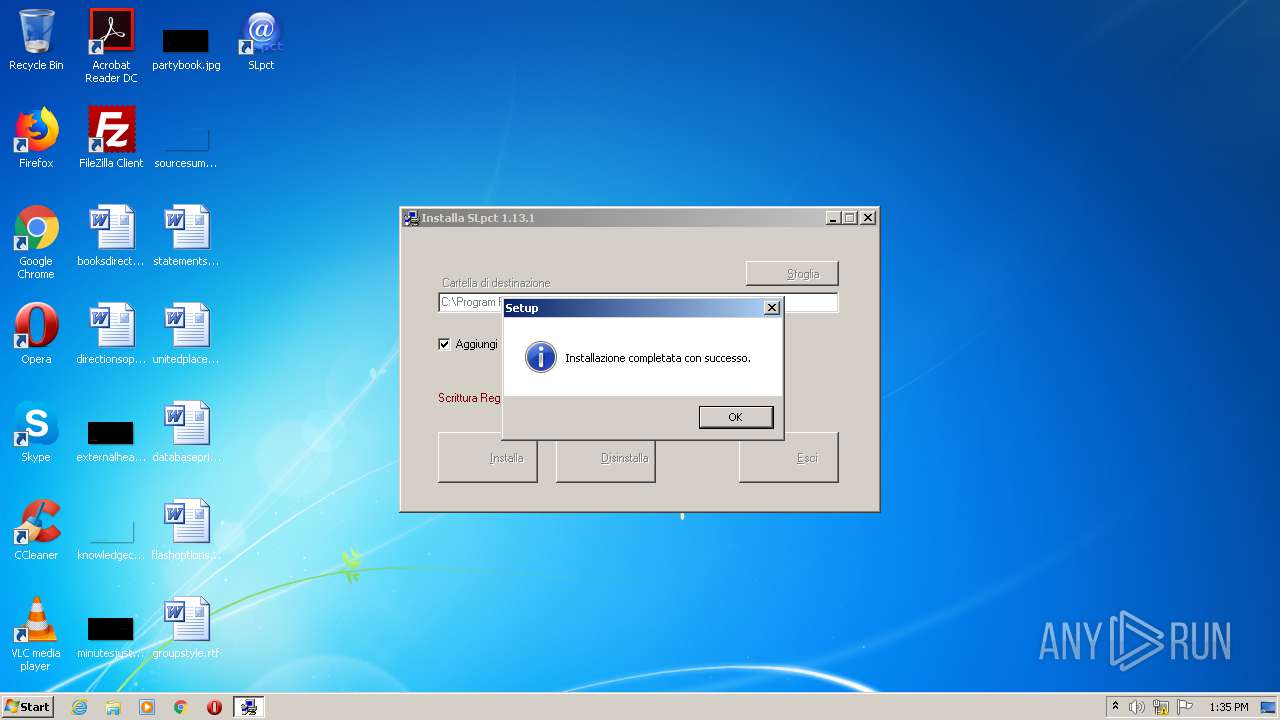Select the unitedplace... Word document

(186, 334)
